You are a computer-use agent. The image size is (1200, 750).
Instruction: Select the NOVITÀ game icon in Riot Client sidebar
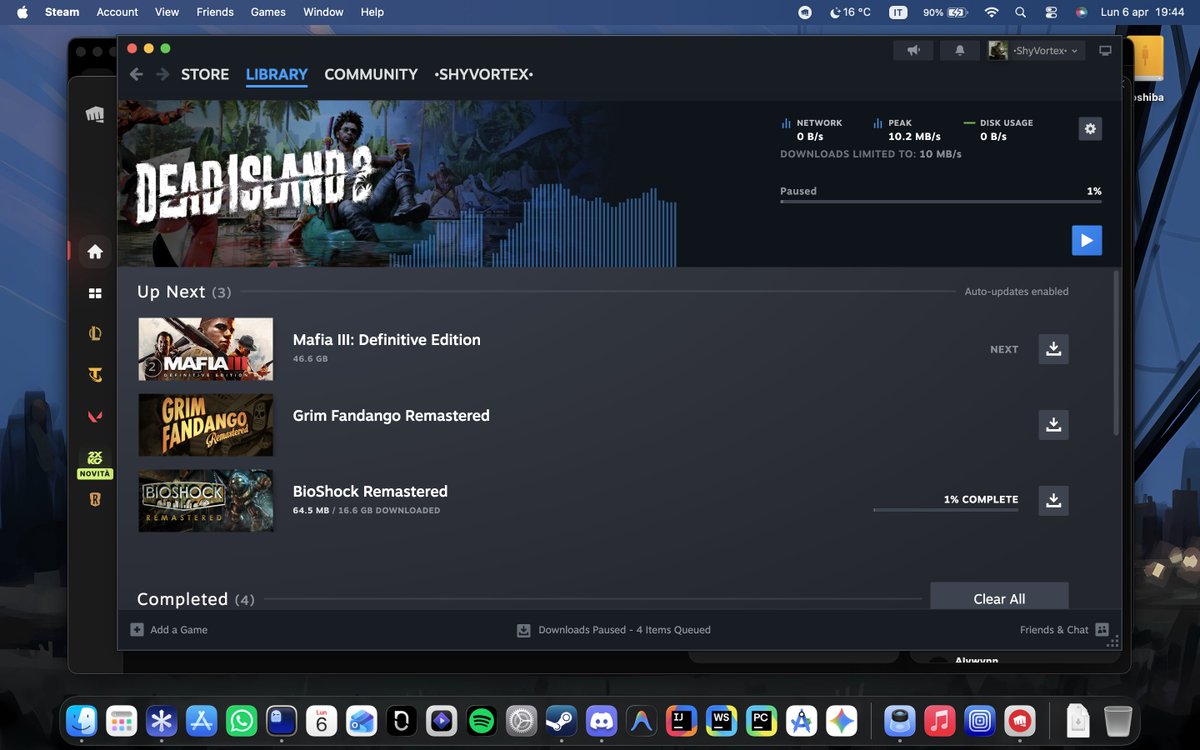coord(95,459)
